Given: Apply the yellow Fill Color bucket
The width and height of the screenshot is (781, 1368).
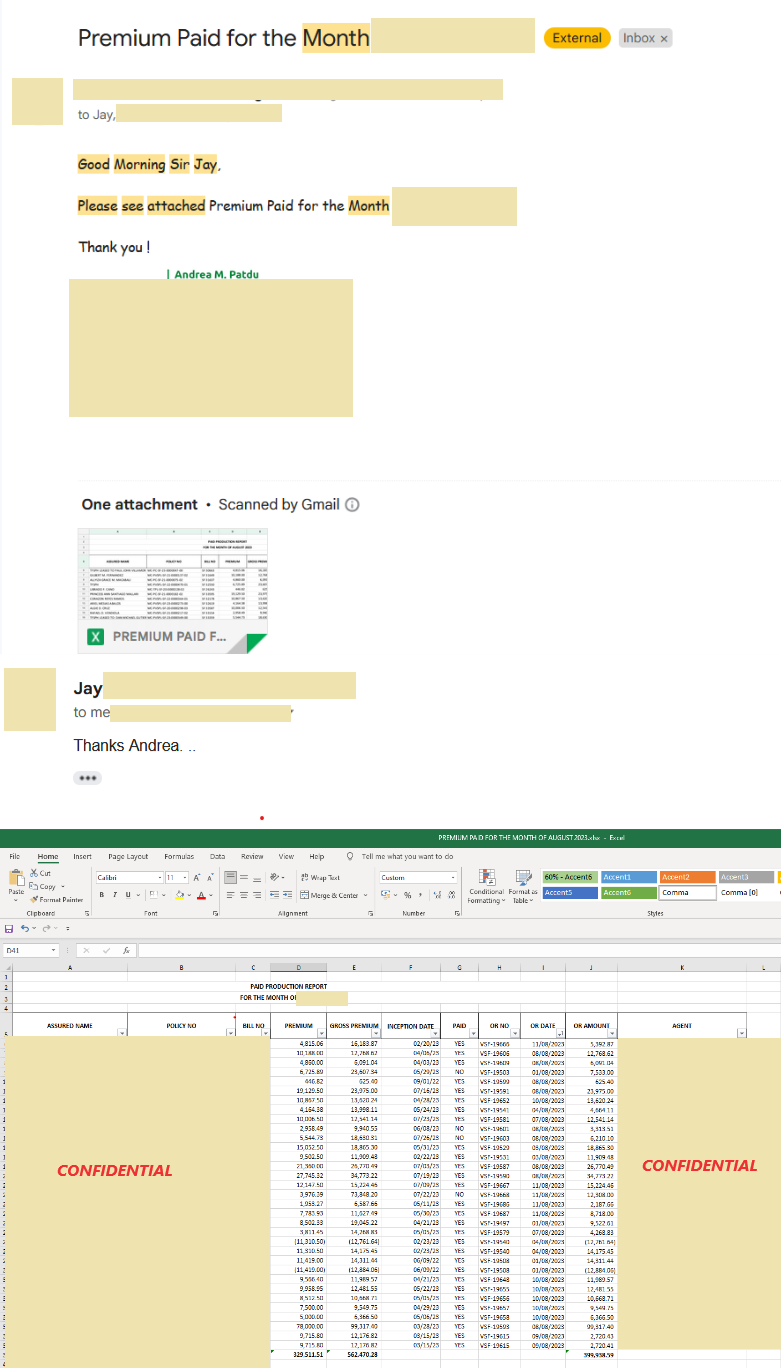Looking at the screenshot, I should (179, 895).
